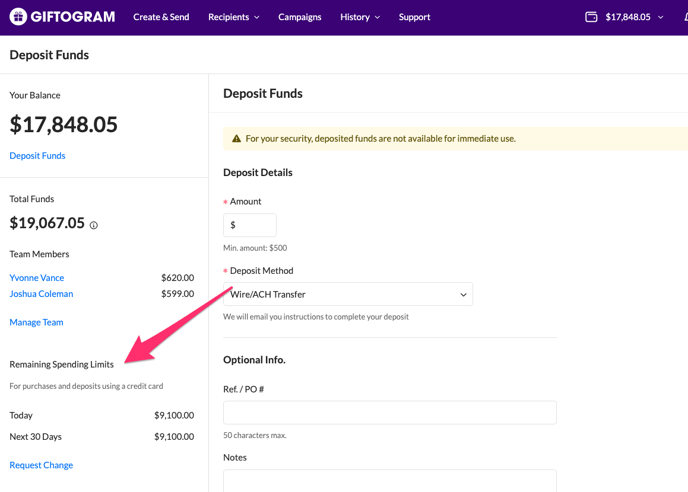Click the warning triangle icon in alert
Viewport: 688px width, 492px height.
[x=237, y=139]
